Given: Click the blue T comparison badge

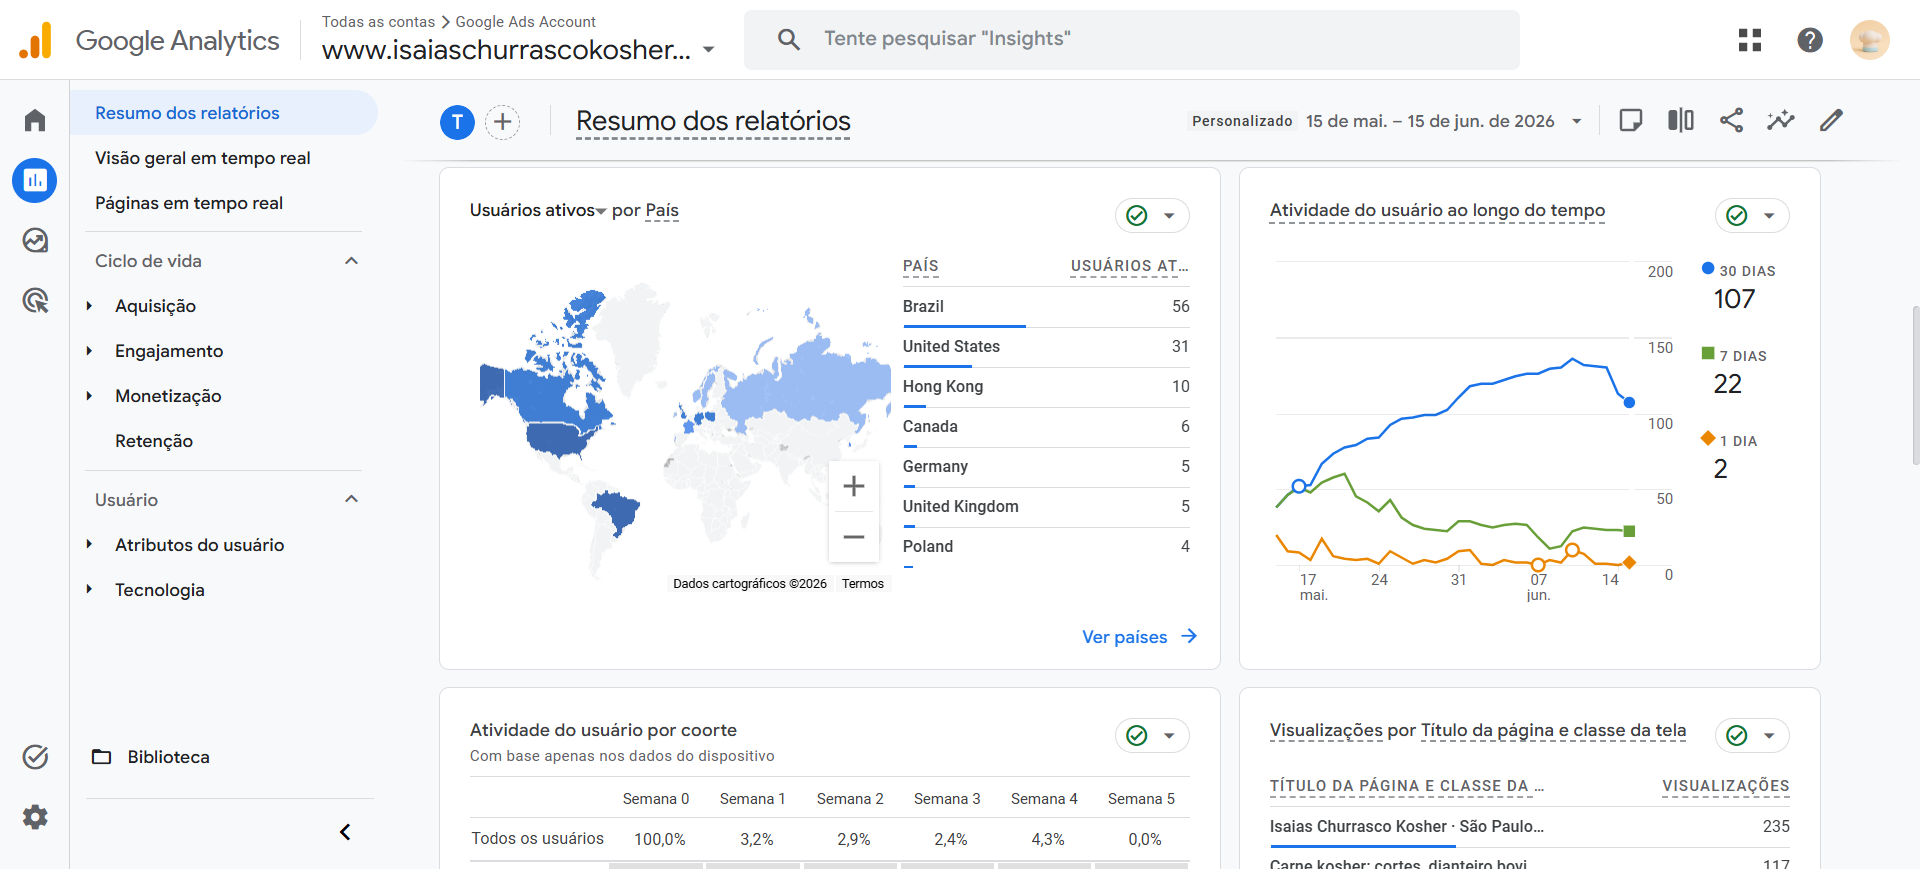Looking at the screenshot, I should point(457,122).
